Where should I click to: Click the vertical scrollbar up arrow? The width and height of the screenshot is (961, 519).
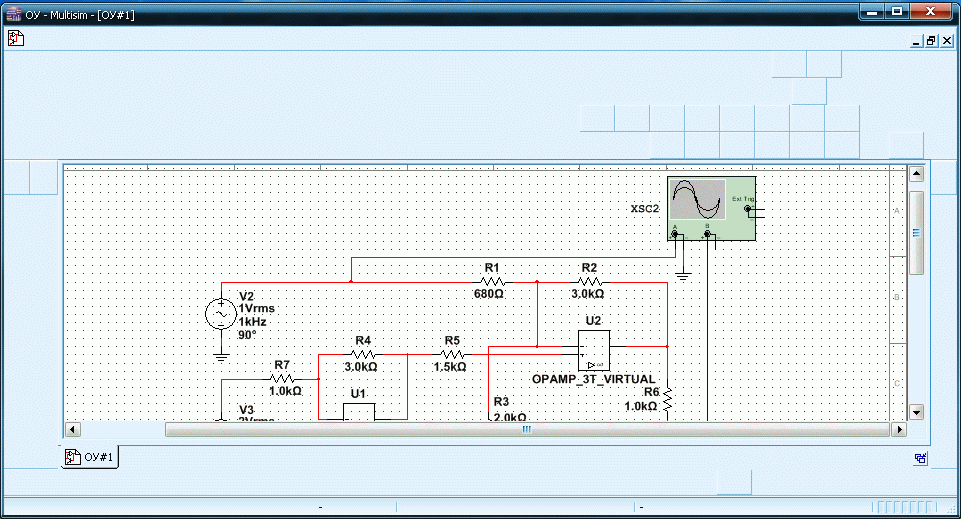click(915, 174)
